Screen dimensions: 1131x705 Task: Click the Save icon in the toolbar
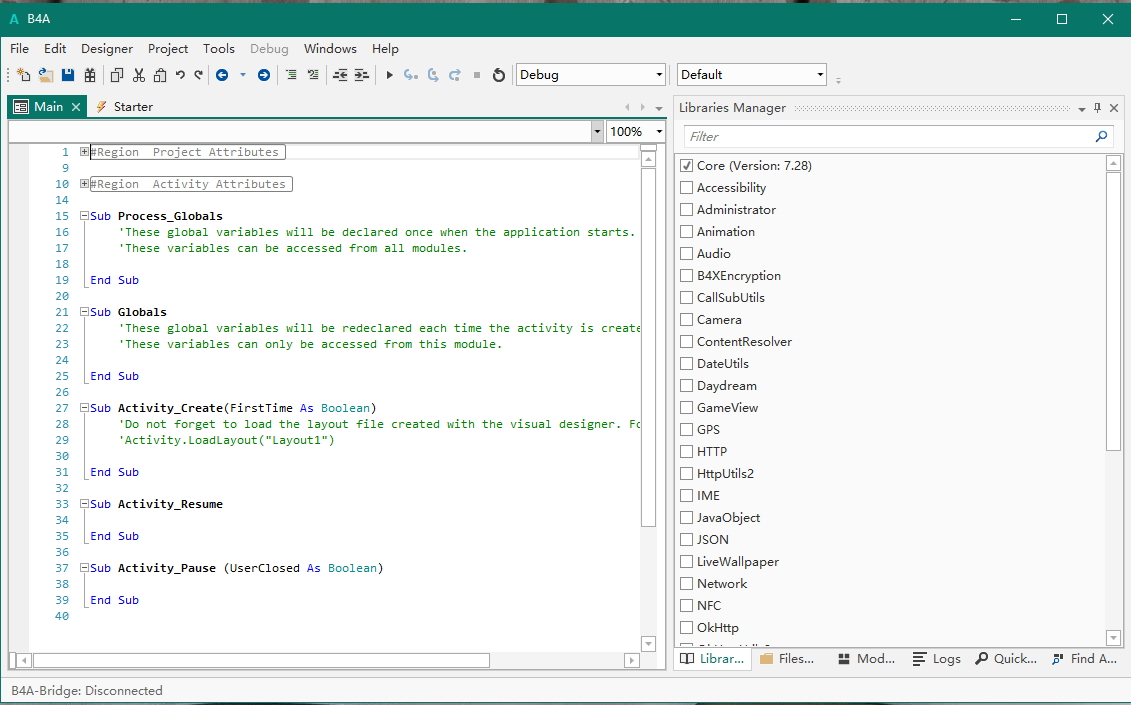pos(68,75)
